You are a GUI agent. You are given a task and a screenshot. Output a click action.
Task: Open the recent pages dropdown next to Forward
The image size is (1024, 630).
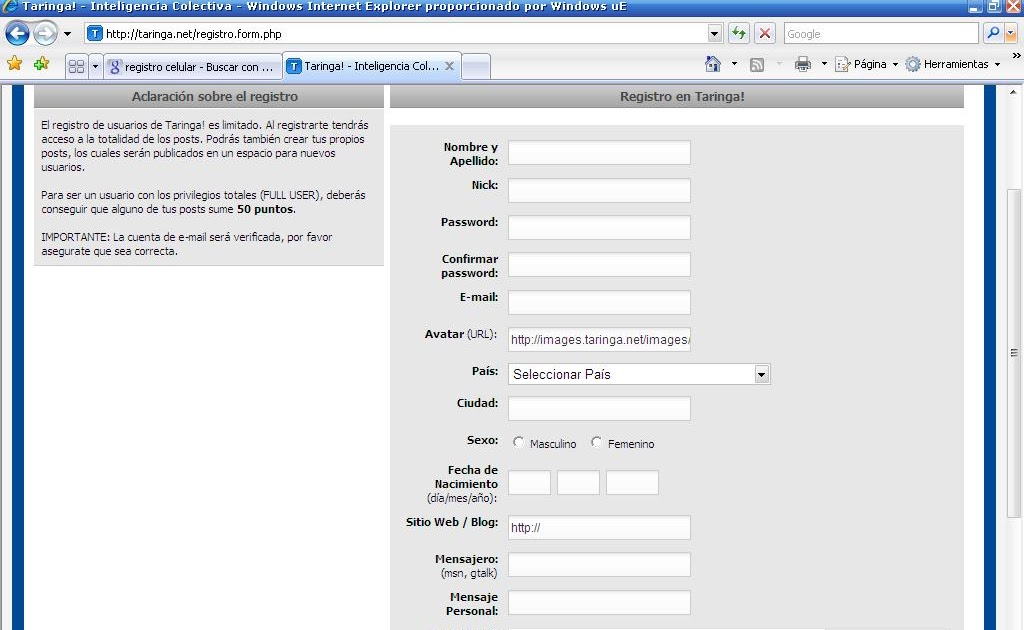67,33
